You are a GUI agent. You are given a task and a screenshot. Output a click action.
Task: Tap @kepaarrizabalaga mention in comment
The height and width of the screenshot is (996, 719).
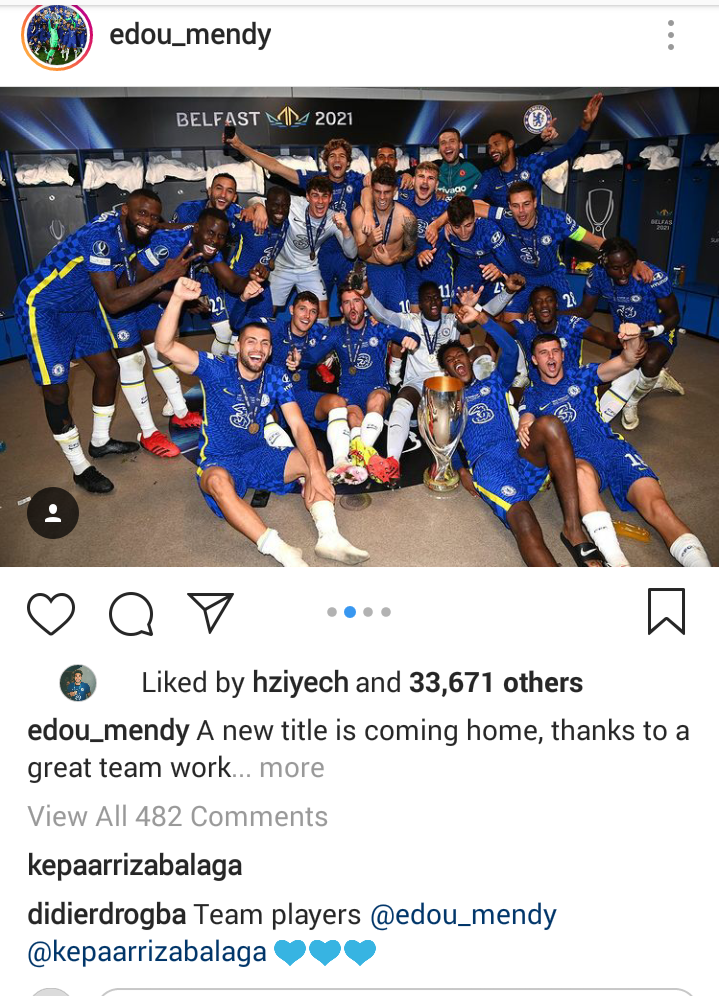click(147, 952)
